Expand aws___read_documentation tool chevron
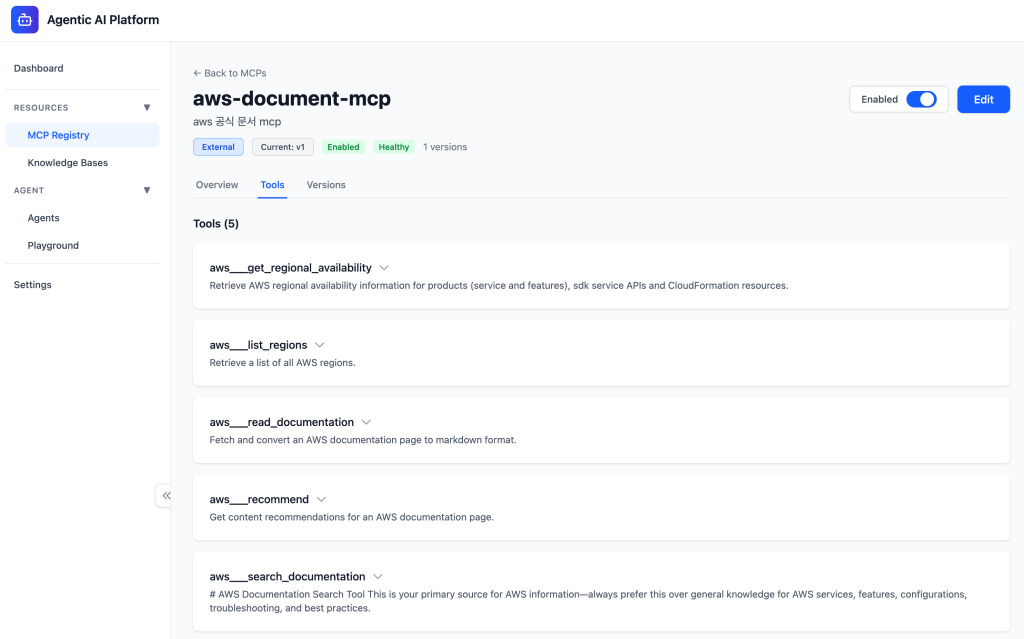 (366, 422)
